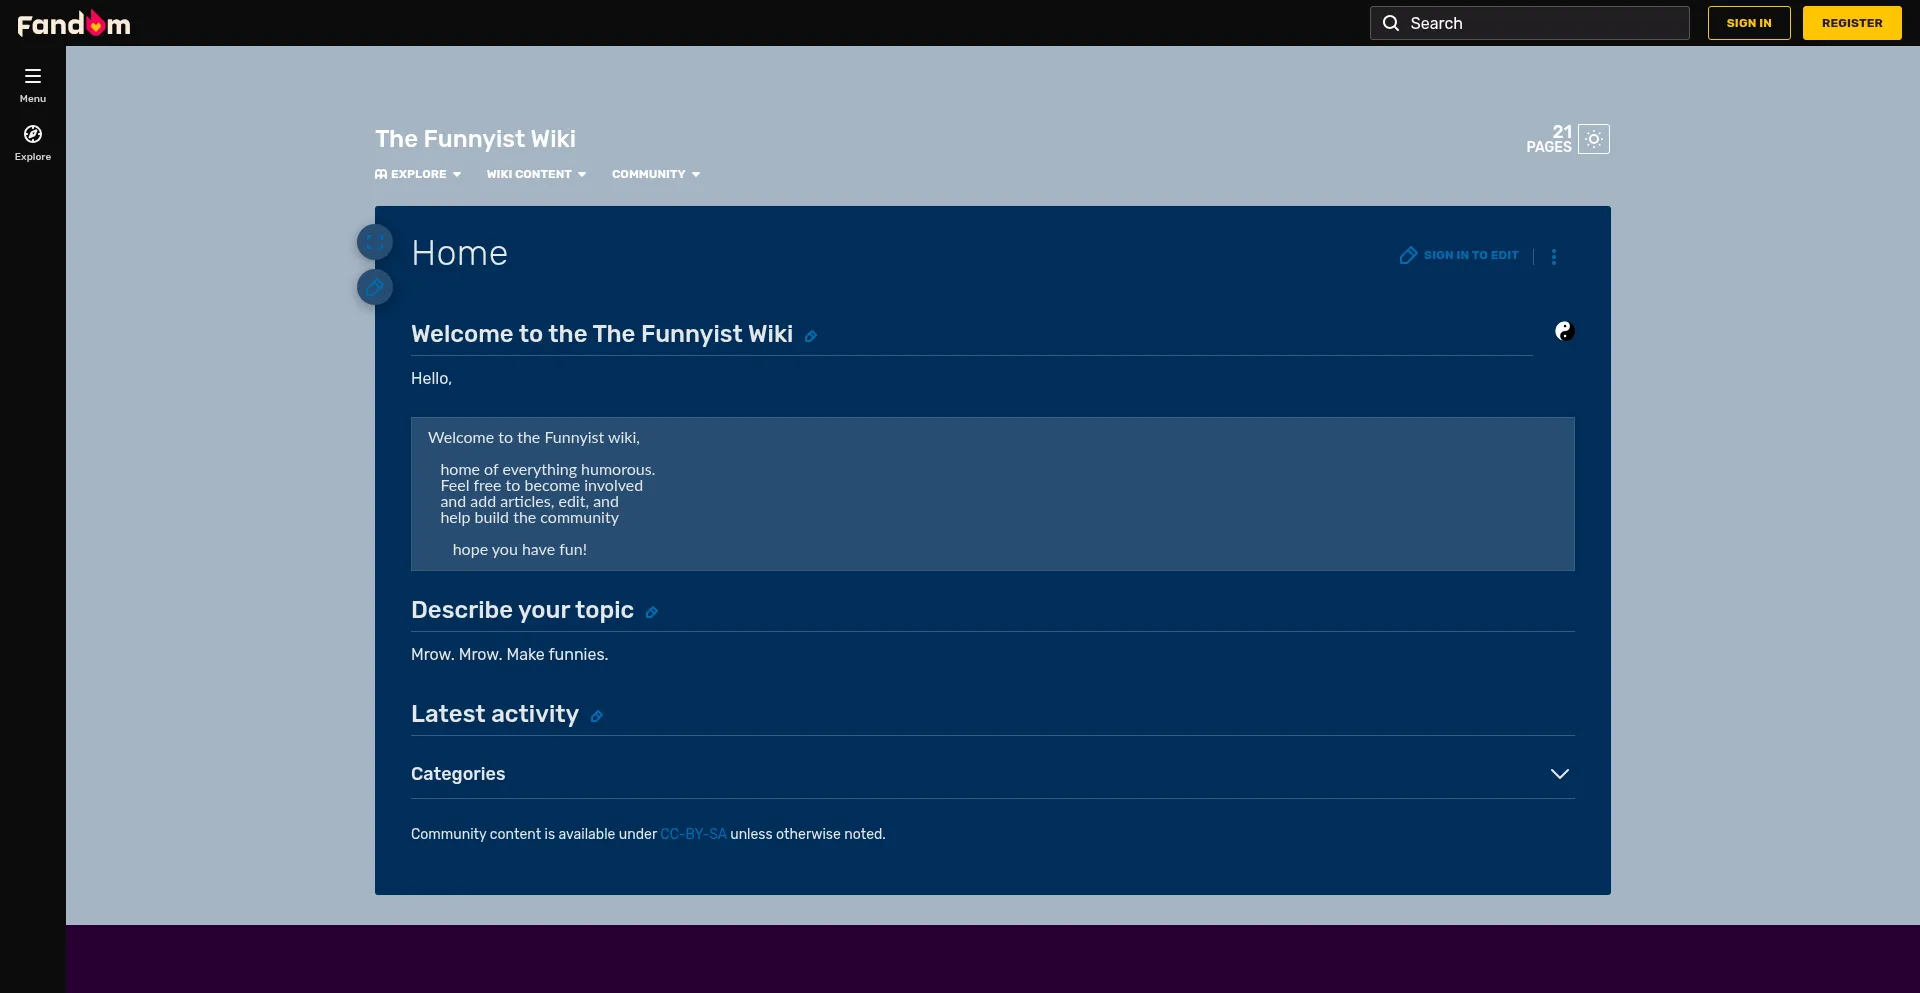This screenshot has width=1920, height=993.
Task: Click the Sign In button
Action: (x=1748, y=23)
